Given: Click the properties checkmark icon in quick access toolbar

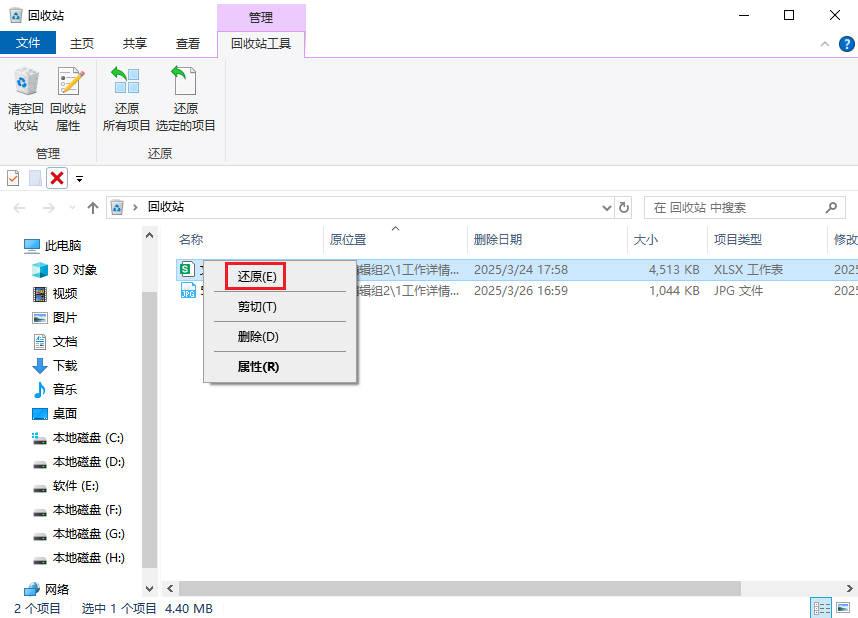Looking at the screenshot, I should click(x=13, y=178).
